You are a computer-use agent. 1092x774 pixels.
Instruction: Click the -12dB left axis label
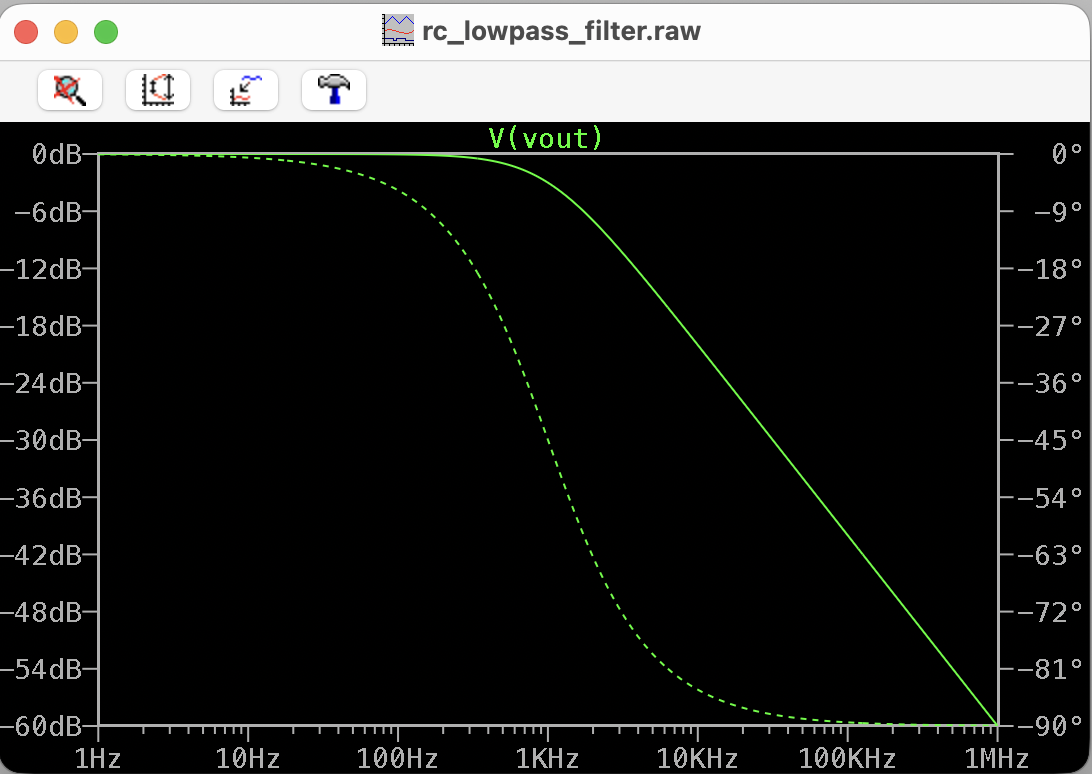(x=41, y=269)
